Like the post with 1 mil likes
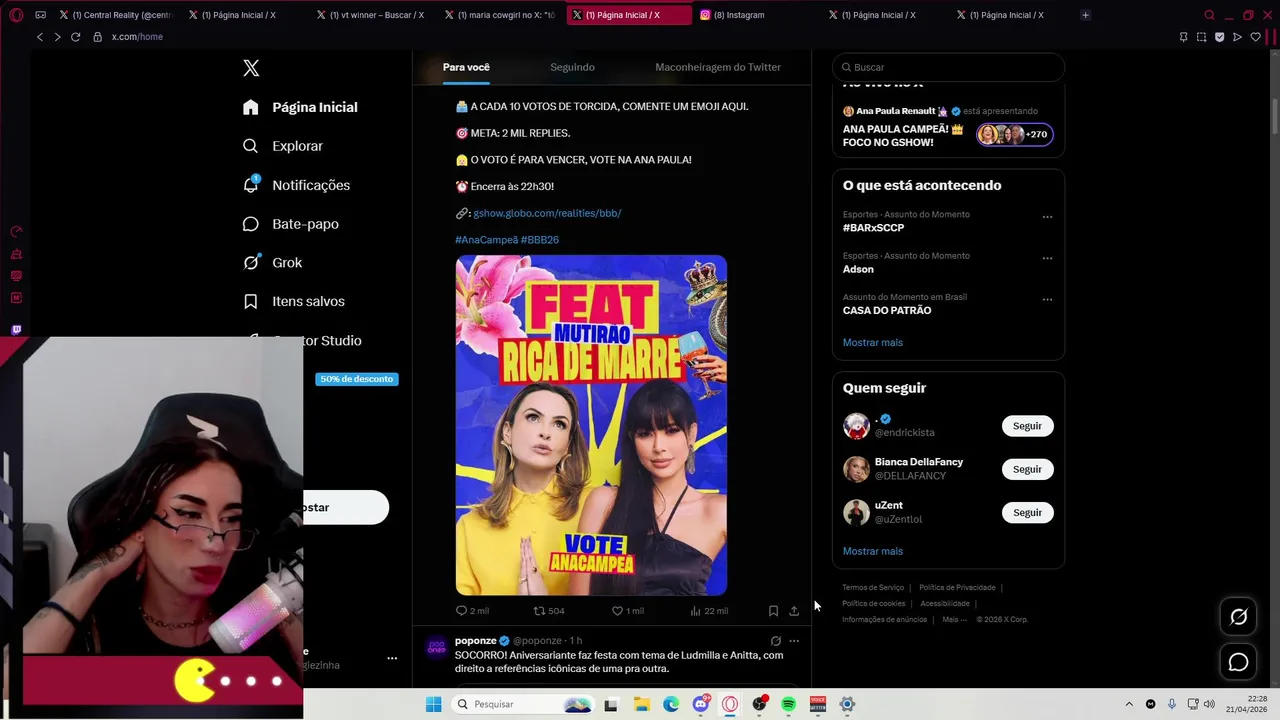 coord(628,611)
